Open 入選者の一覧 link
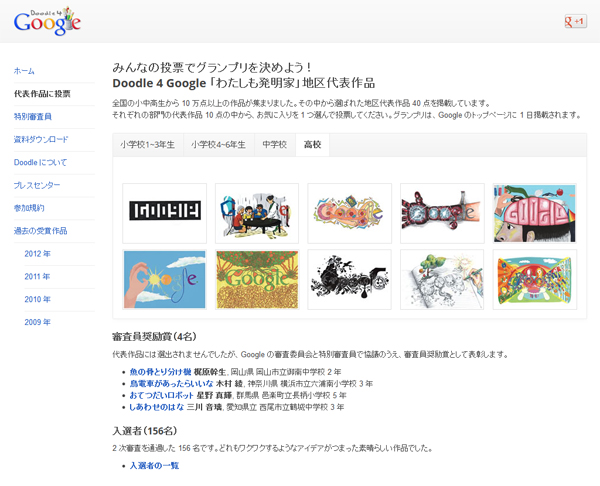The image size is (600, 486). point(155,466)
